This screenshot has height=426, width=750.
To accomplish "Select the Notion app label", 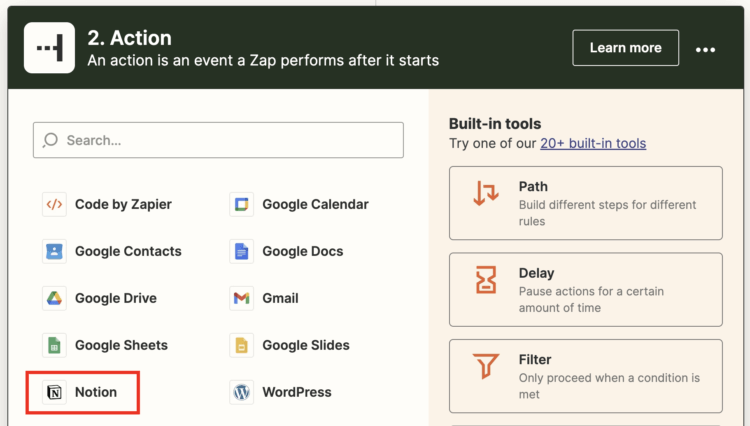I will pyautogui.click(x=96, y=392).
